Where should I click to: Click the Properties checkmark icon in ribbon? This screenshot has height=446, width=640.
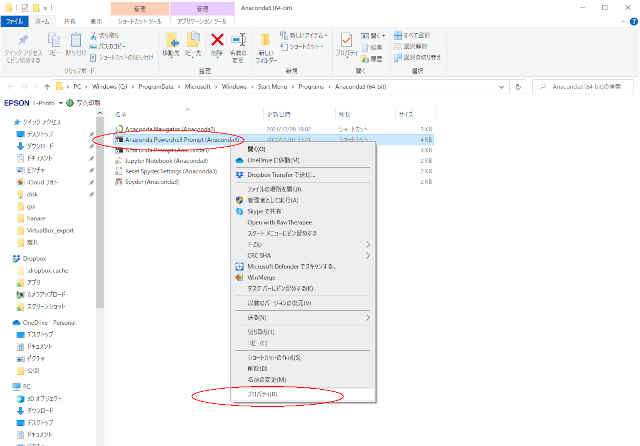point(347,41)
